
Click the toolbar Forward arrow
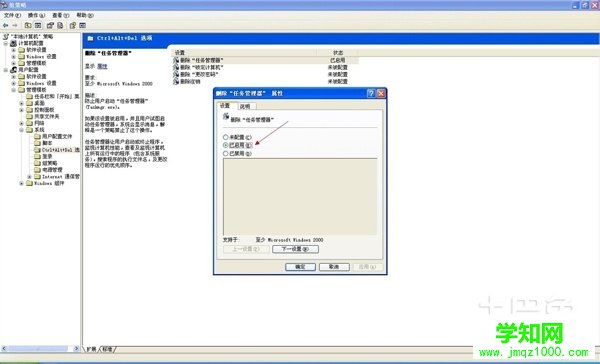(x=15, y=25)
